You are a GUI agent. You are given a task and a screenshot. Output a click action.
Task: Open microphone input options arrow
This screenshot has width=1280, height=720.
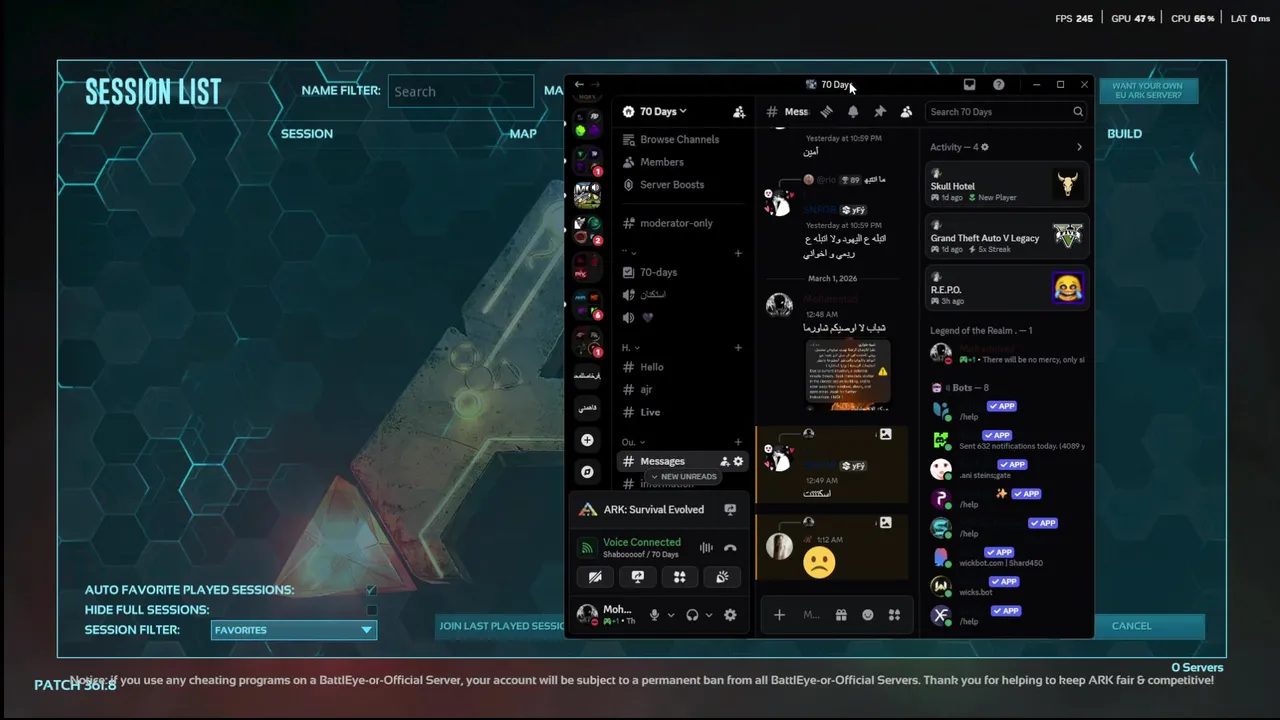(671, 615)
